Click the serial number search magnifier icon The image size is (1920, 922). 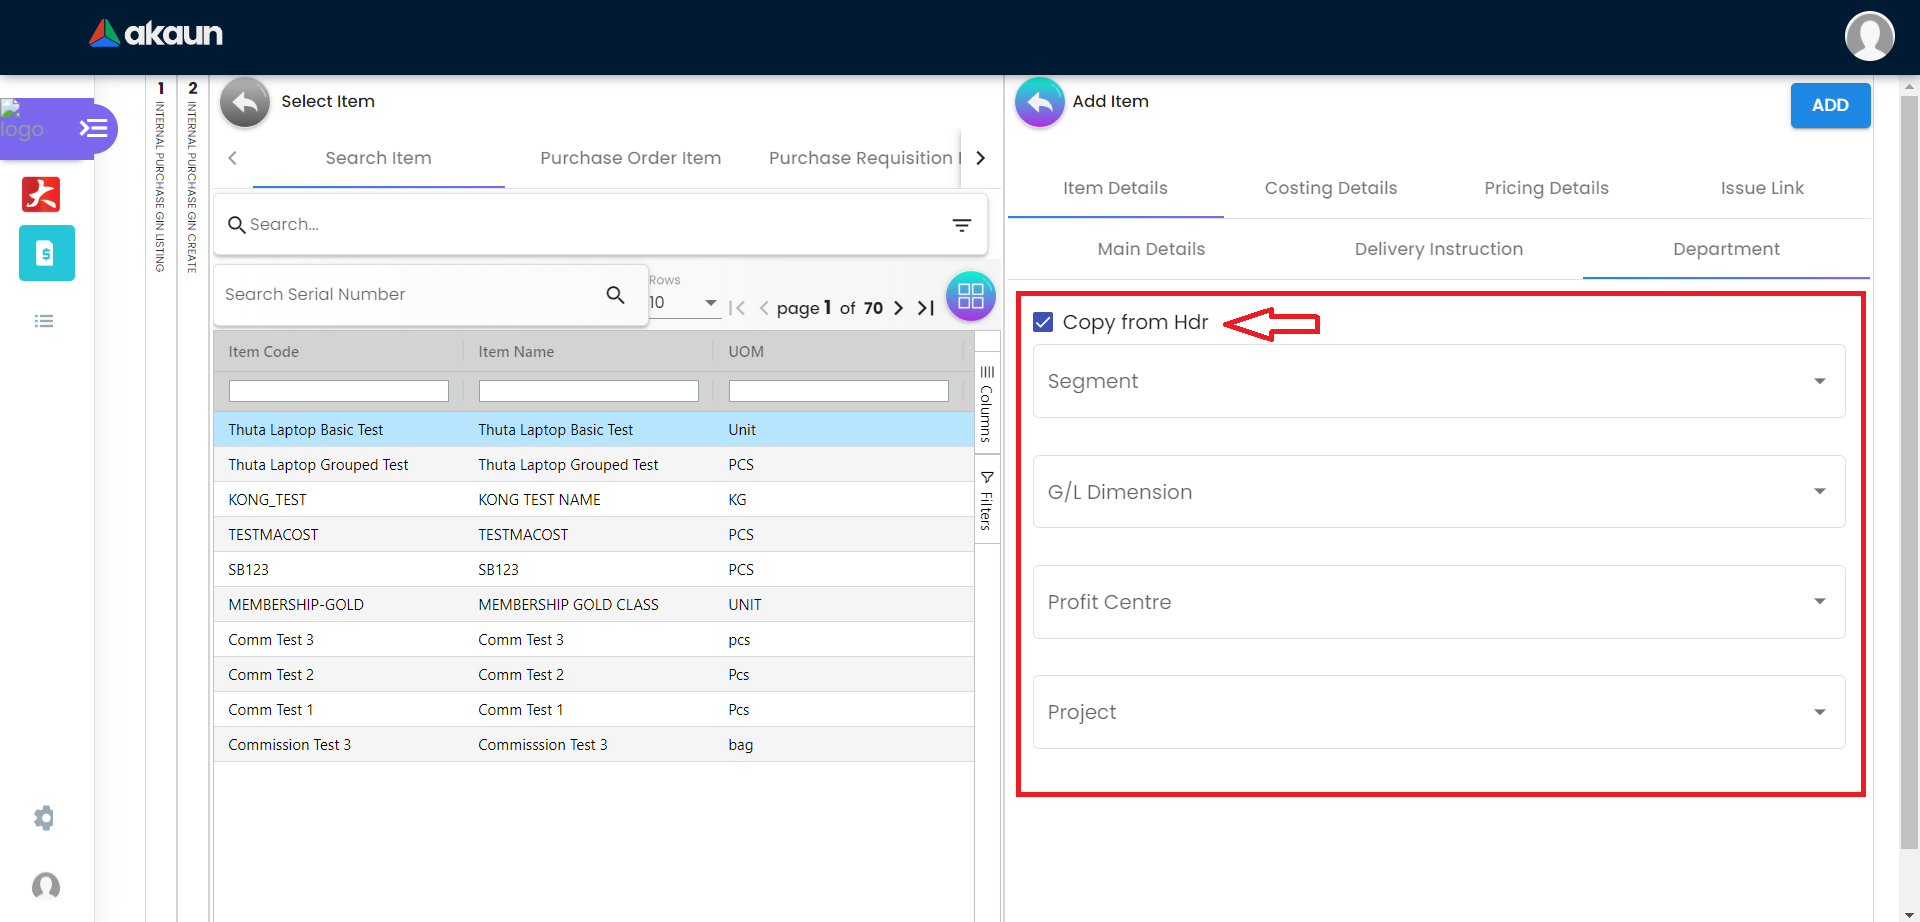click(x=615, y=295)
